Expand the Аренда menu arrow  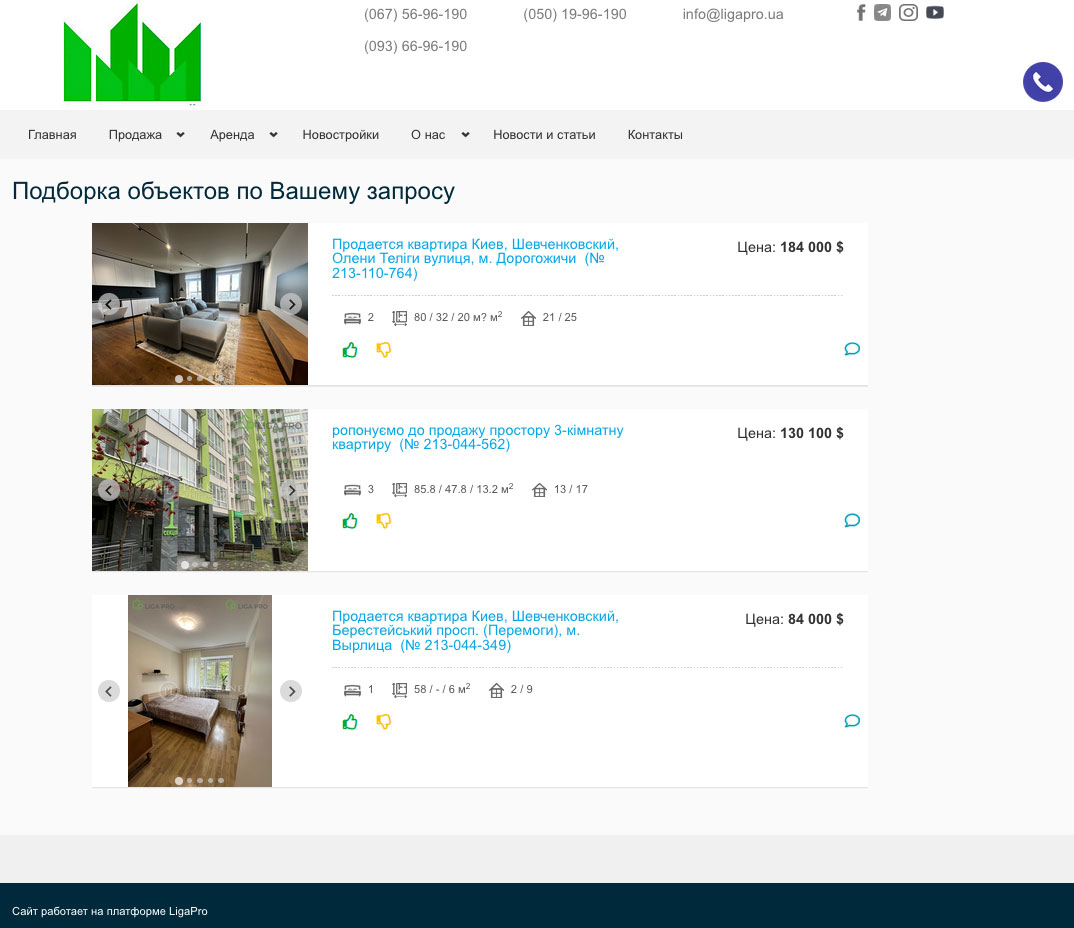[x=273, y=135]
